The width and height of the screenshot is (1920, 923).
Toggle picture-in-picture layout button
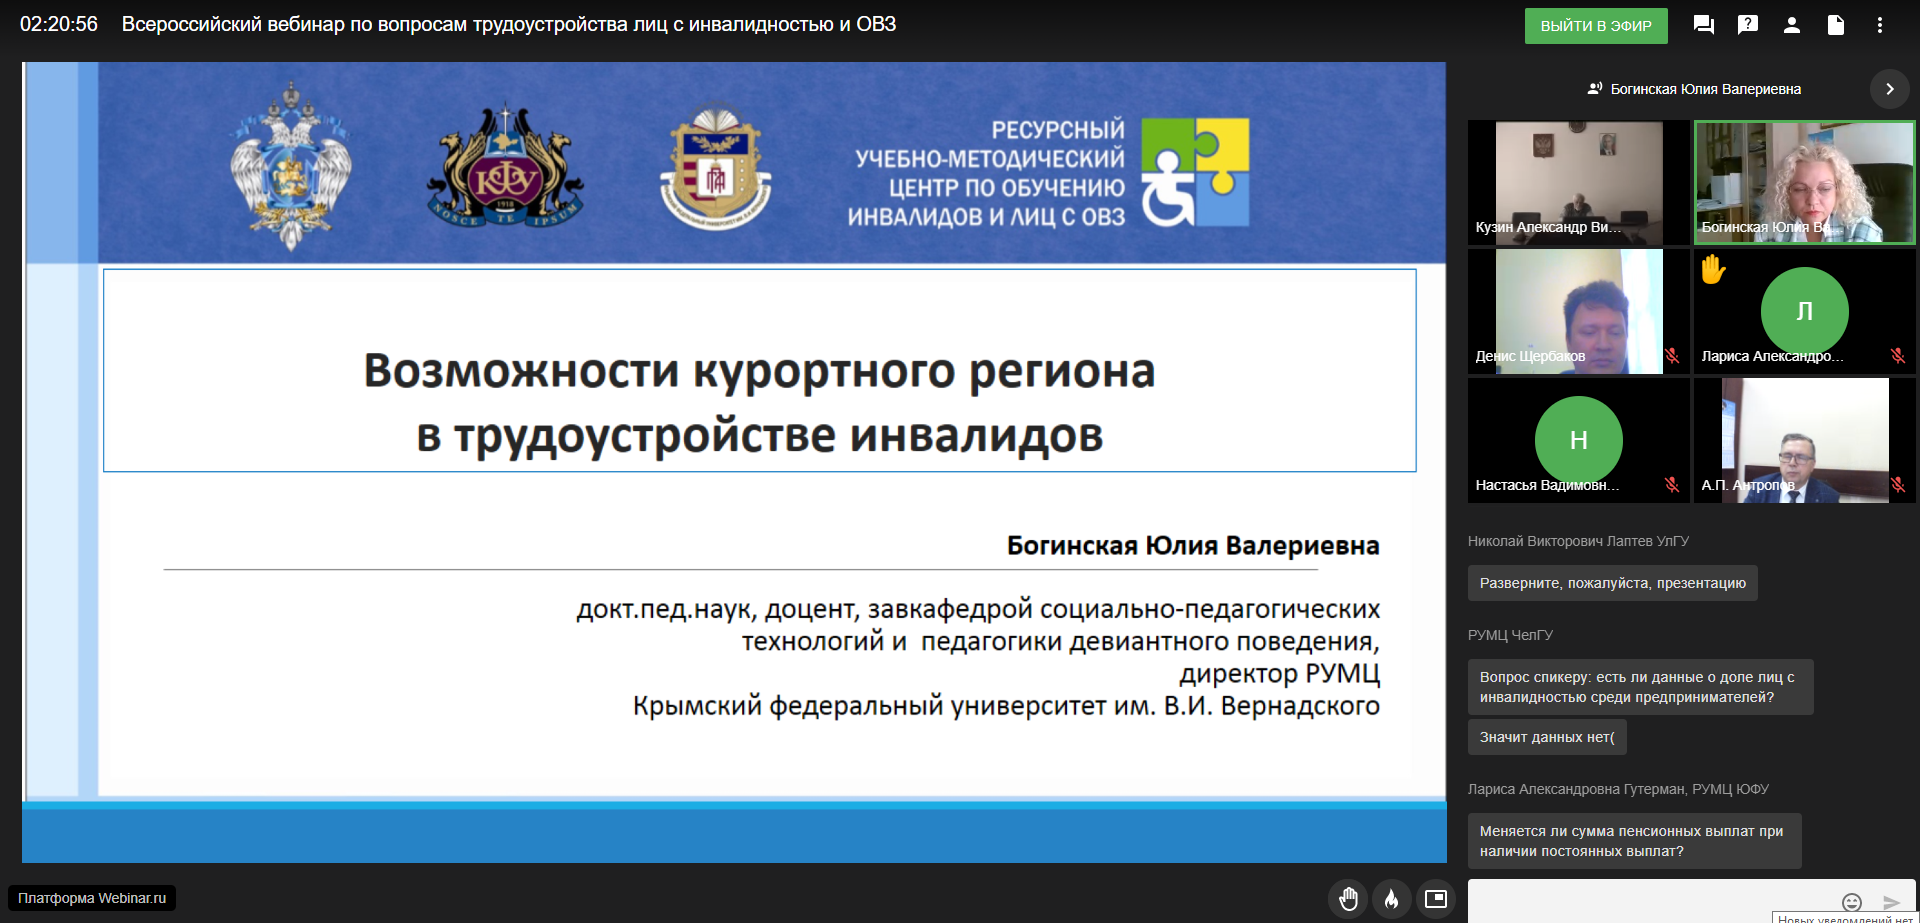[1435, 899]
